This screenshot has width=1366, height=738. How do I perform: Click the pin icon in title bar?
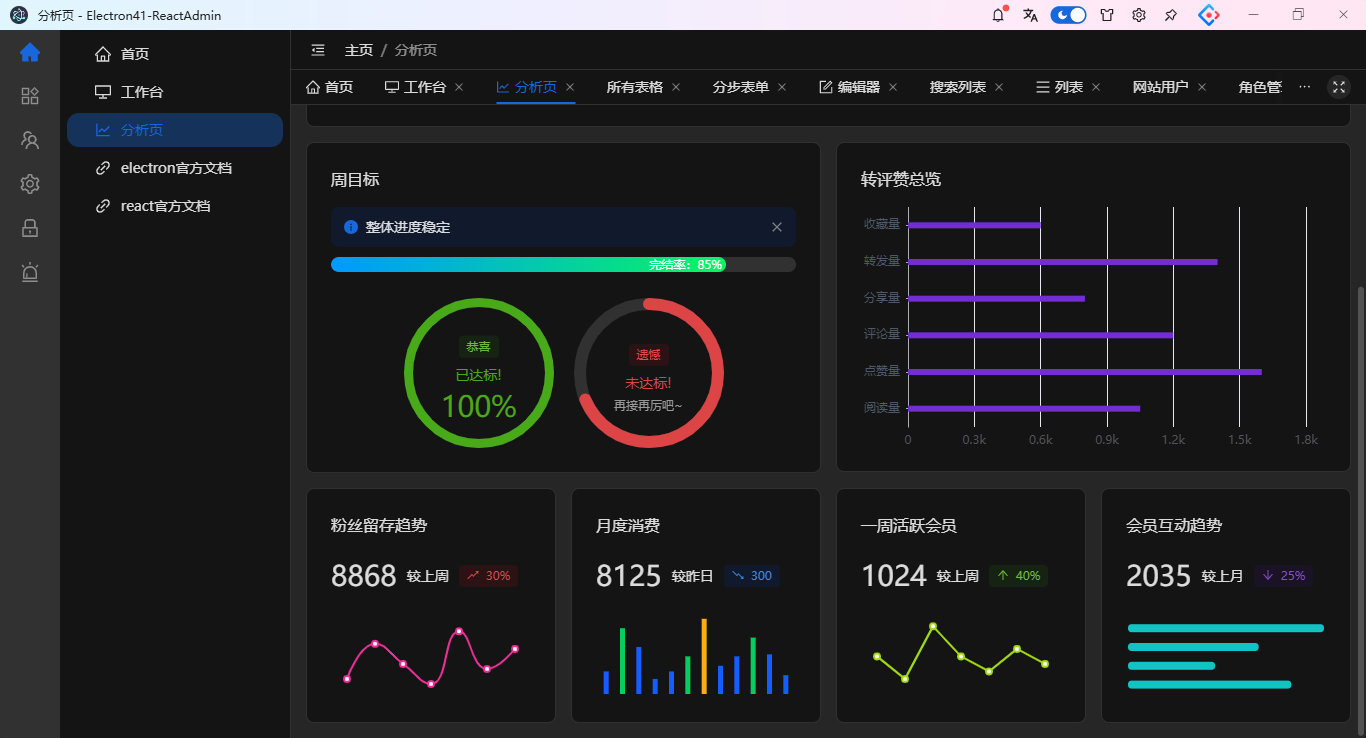[x=1170, y=15]
